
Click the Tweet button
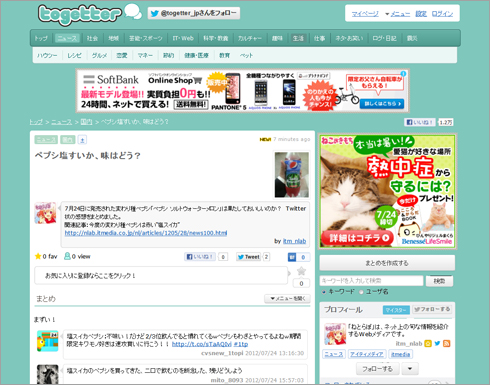(248, 257)
